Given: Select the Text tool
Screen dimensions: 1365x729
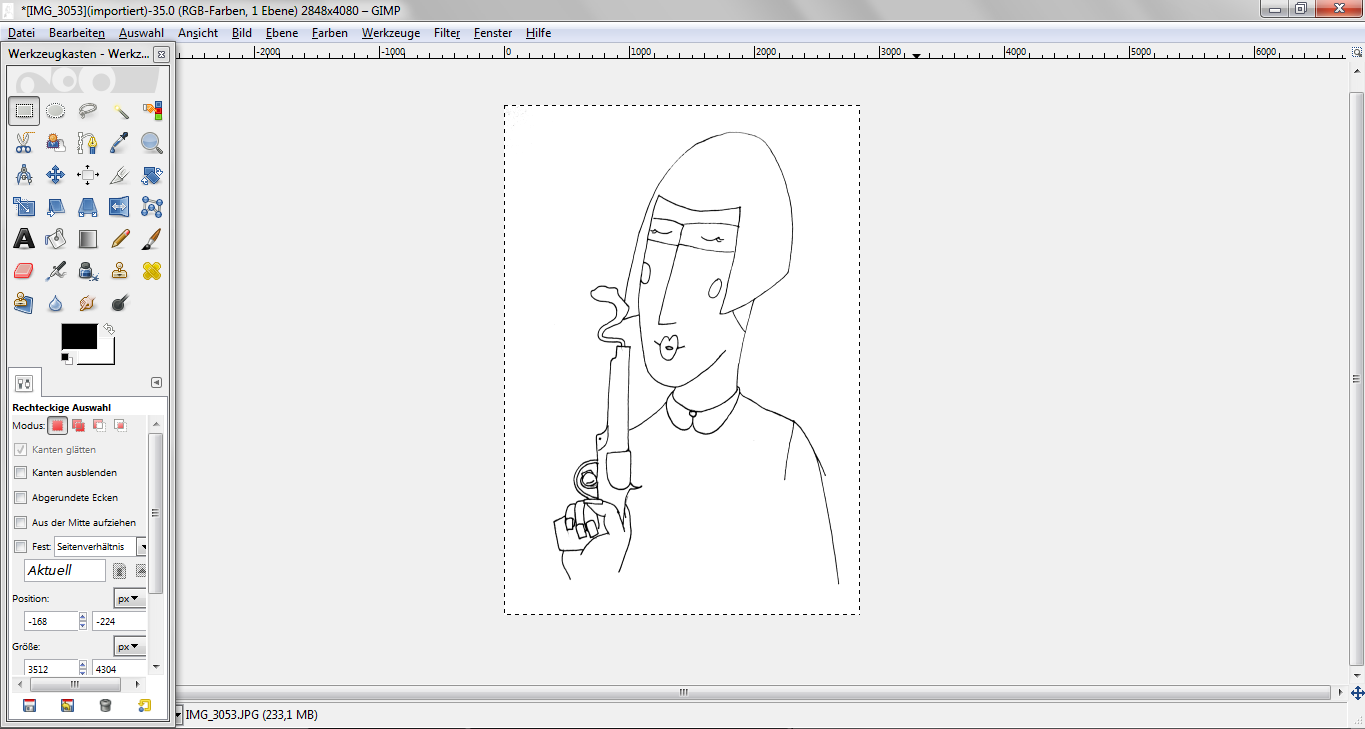Looking at the screenshot, I should (x=24, y=239).
